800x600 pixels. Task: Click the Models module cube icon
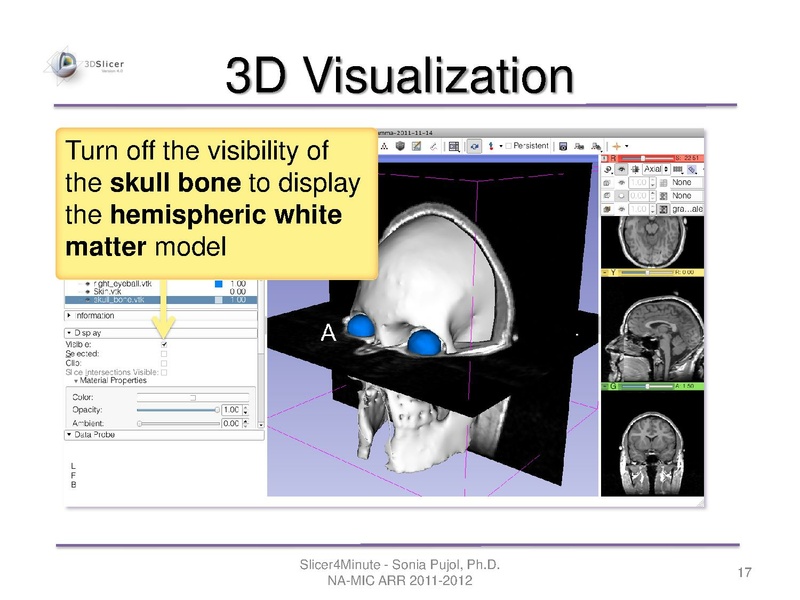pyautogui.click(x=401, y=146)
